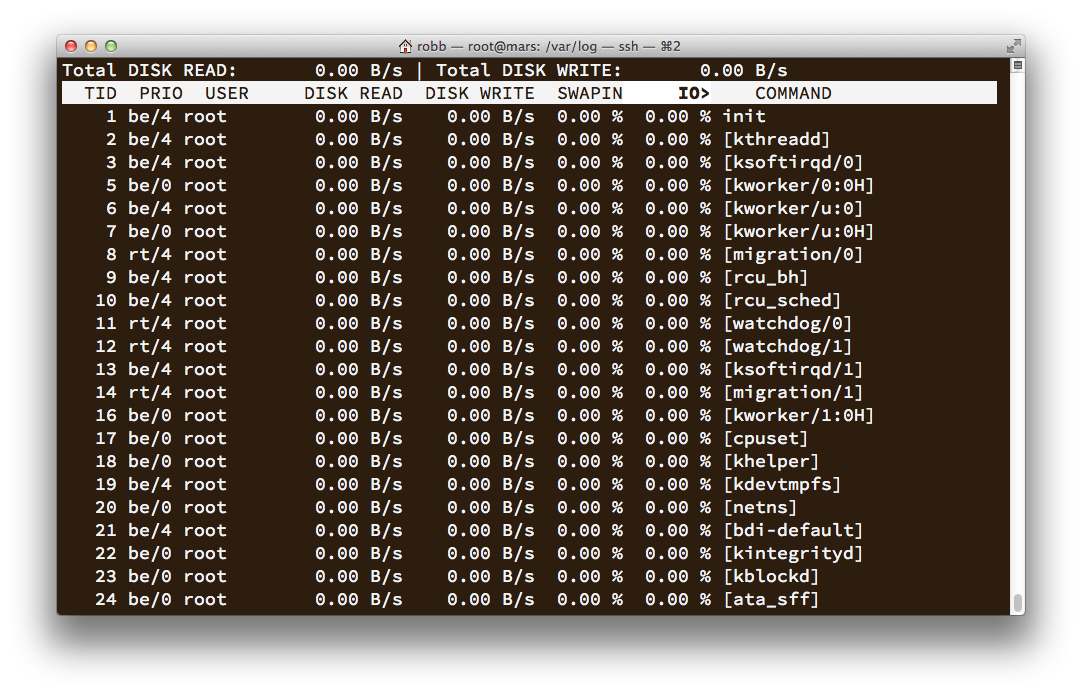The width and height of the screenshot is (1082, 694).
Task: Select the [kthreadd] process entry
Action: [x=777, y=139]
